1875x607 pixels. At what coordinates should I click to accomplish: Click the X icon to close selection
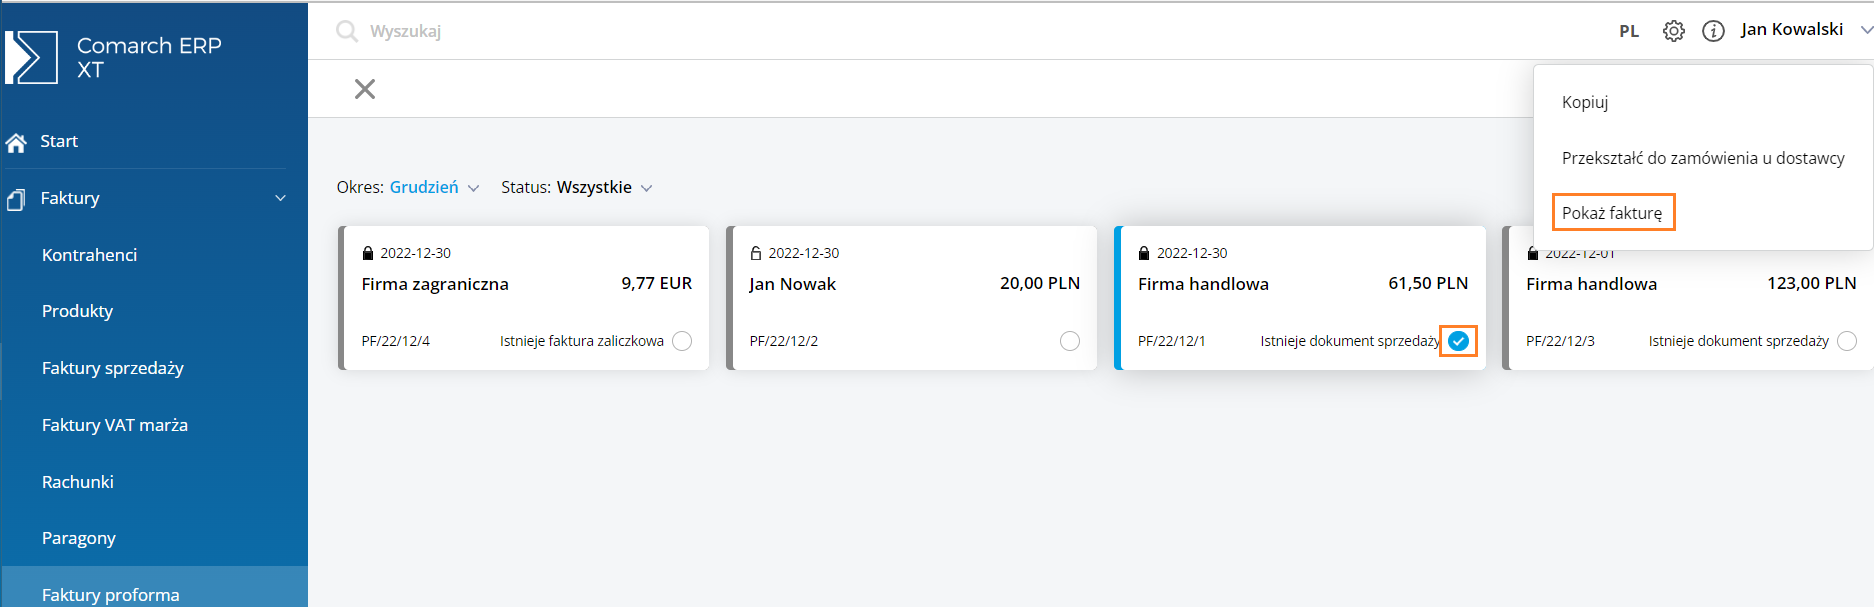tap(365, 89)
